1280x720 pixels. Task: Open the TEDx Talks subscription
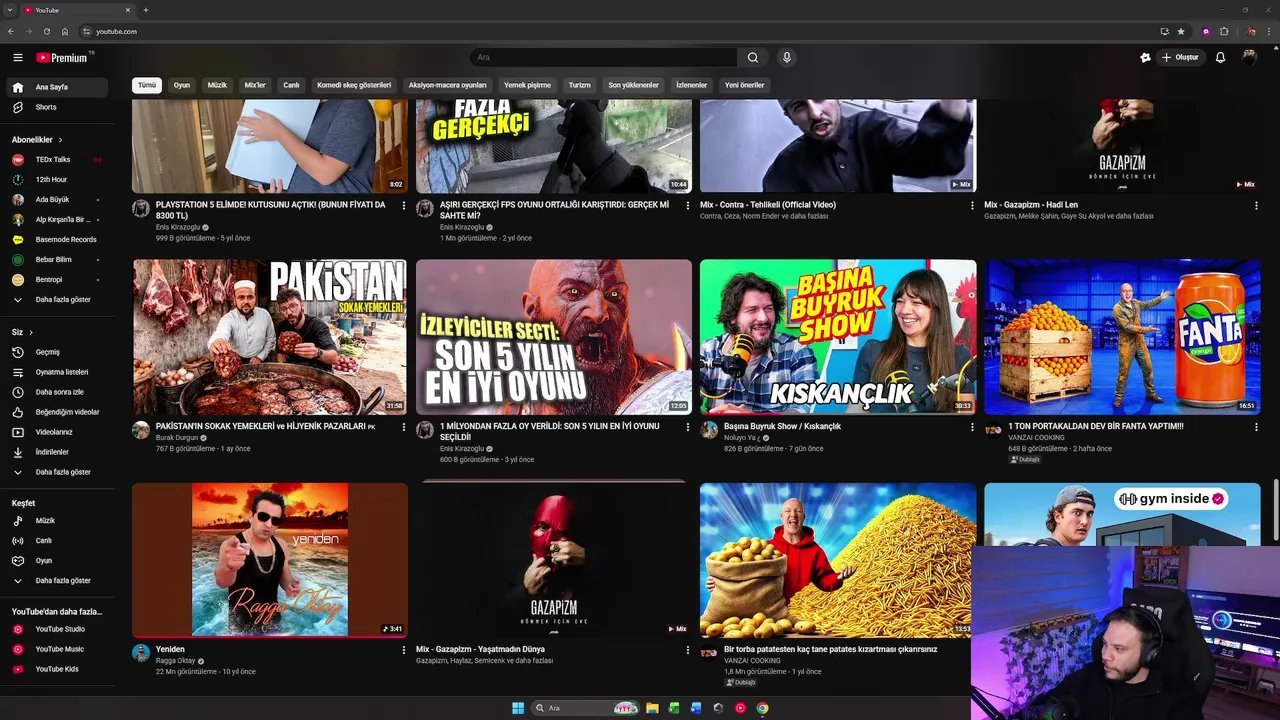(x=57, y=160)
